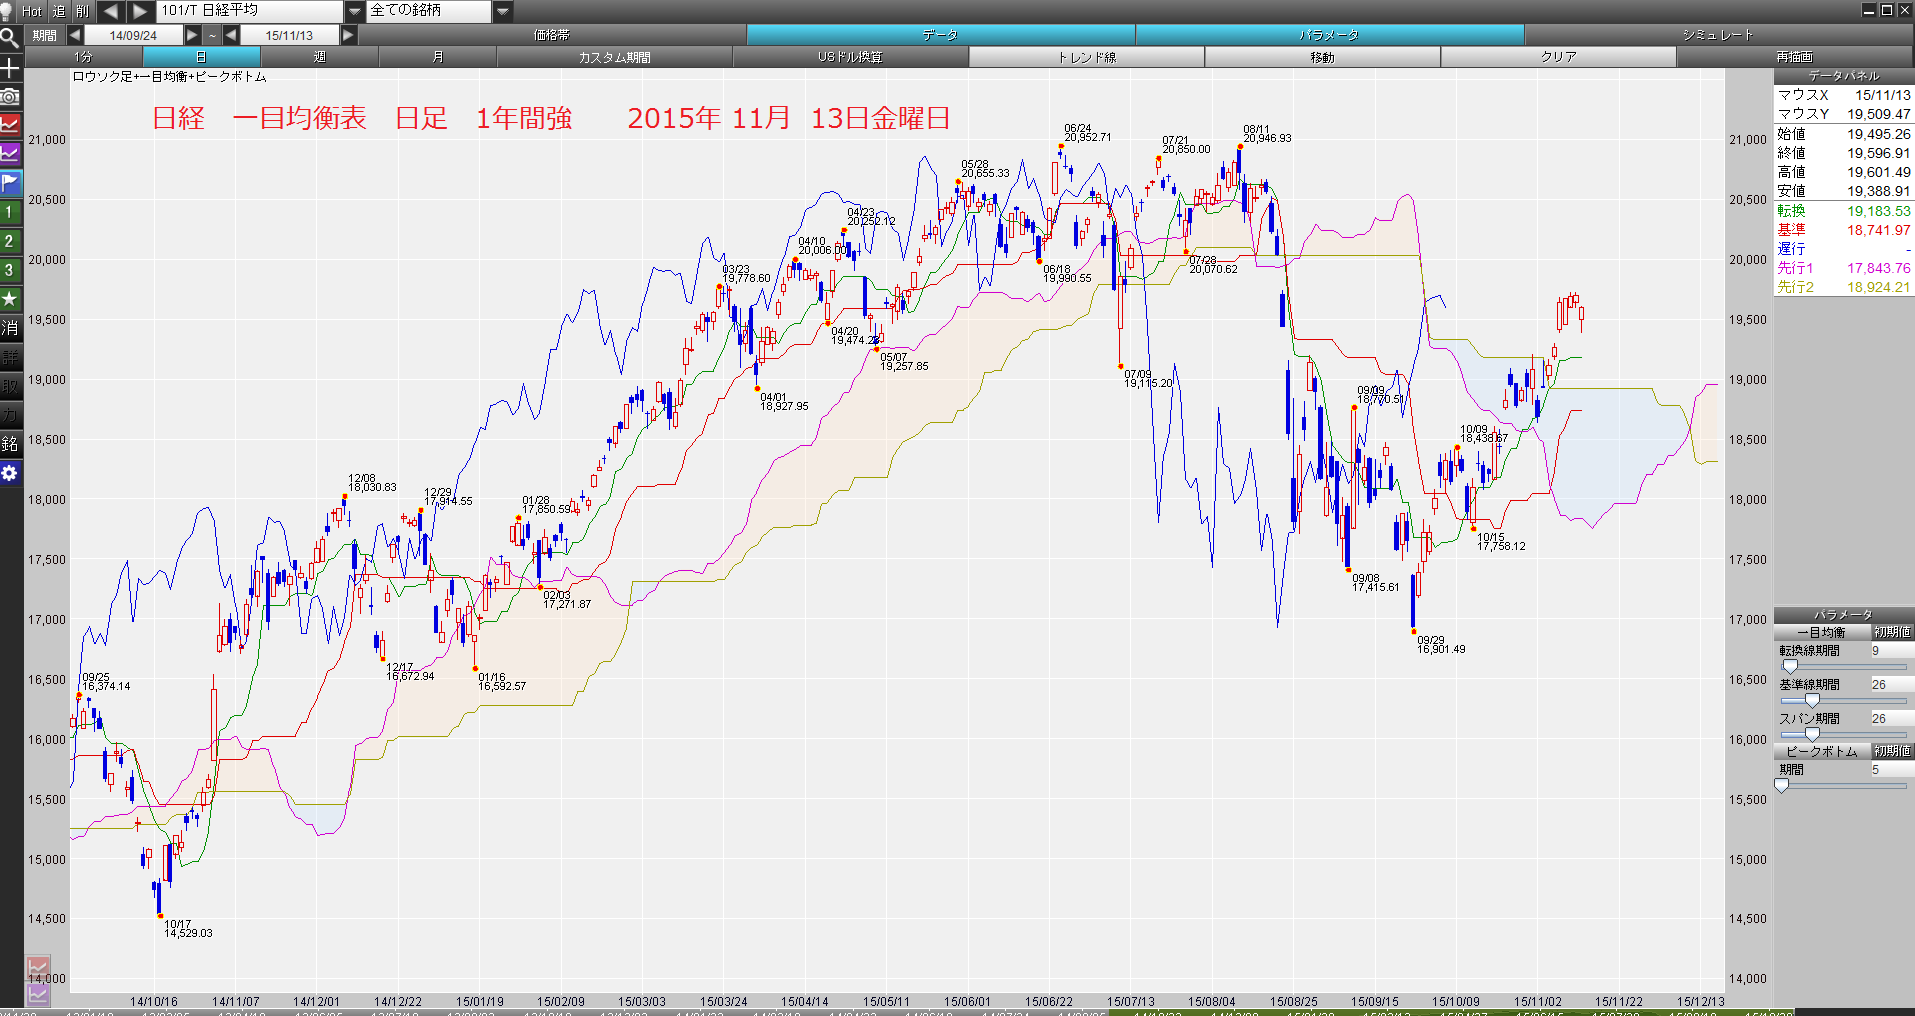The height and width of the screenshot is (1016, 1915).
Task: Click the faded red chart icon at bottom-left
Action: pyautogui.click(x=38, y=968)
